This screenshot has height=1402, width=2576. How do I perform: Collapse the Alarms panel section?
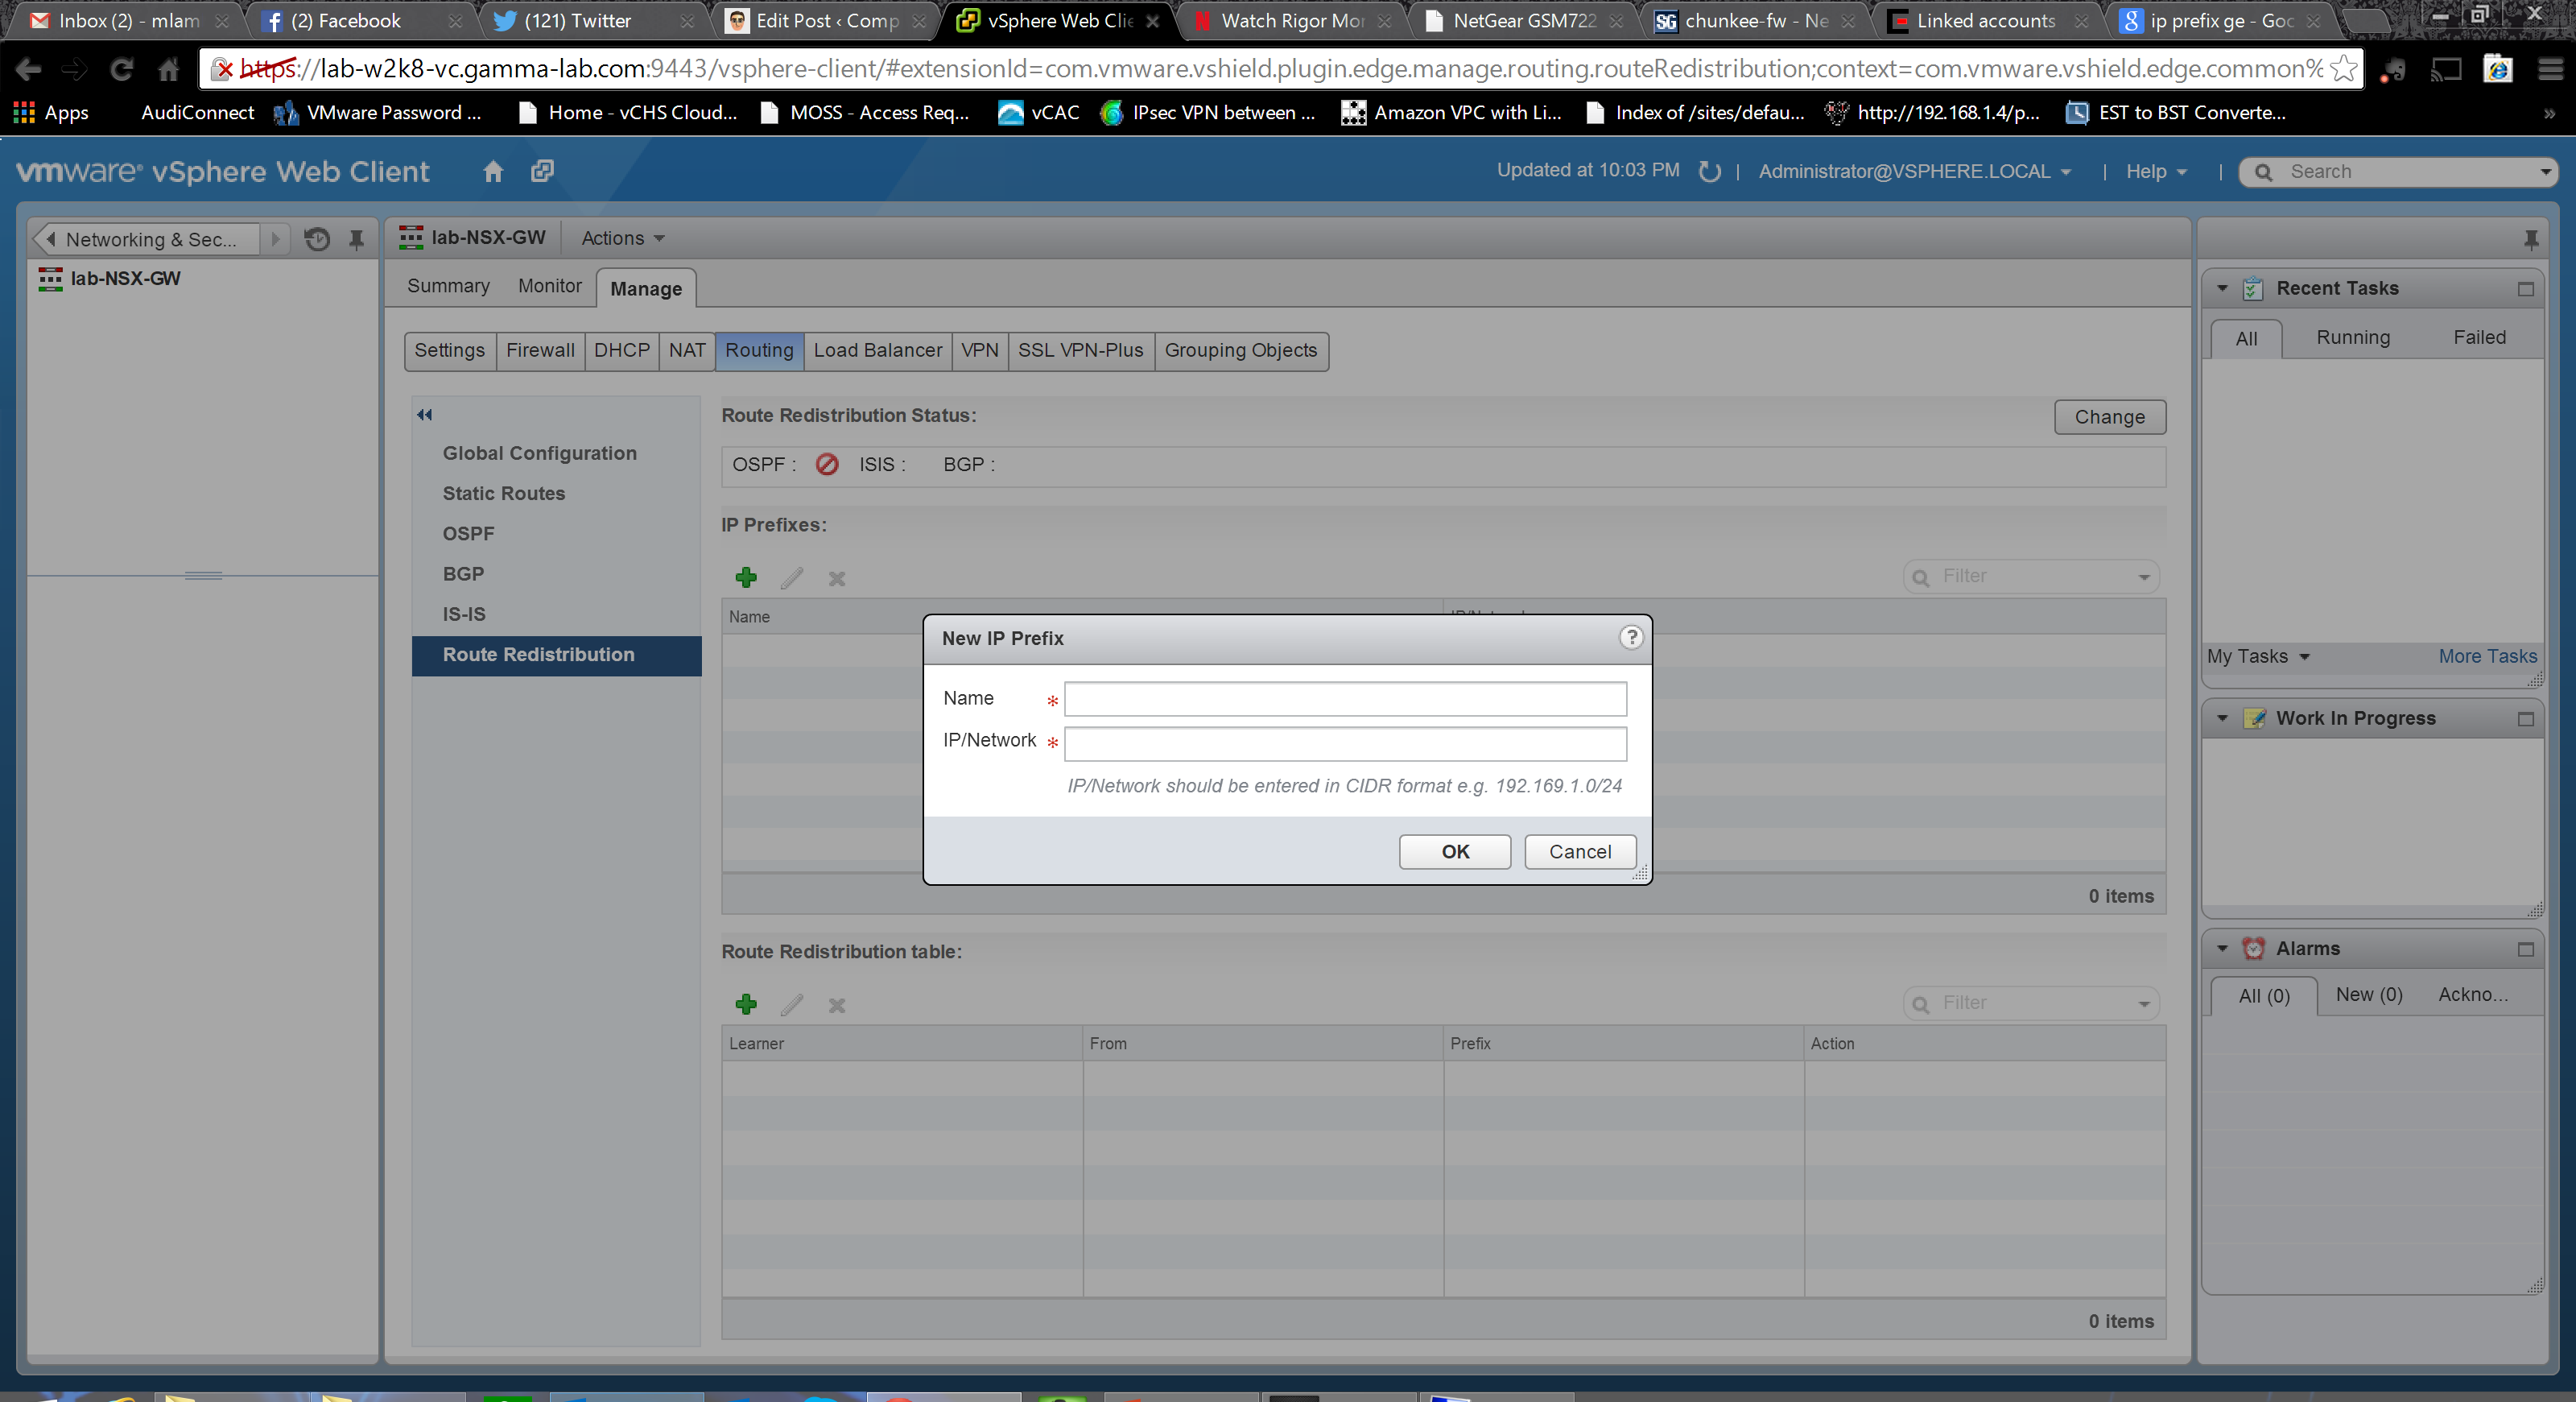pyautogui.click(x=2222, y=948)
